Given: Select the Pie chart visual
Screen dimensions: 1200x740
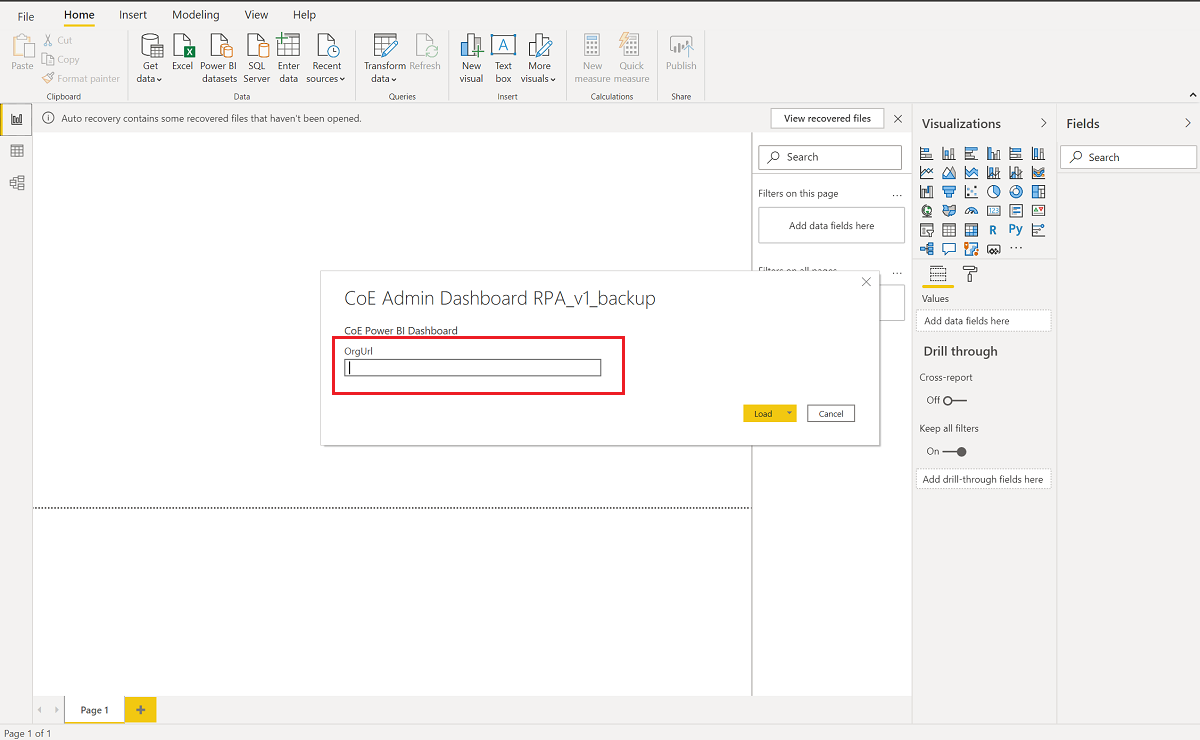Looking at the screenshot, I should coord(993,191).
